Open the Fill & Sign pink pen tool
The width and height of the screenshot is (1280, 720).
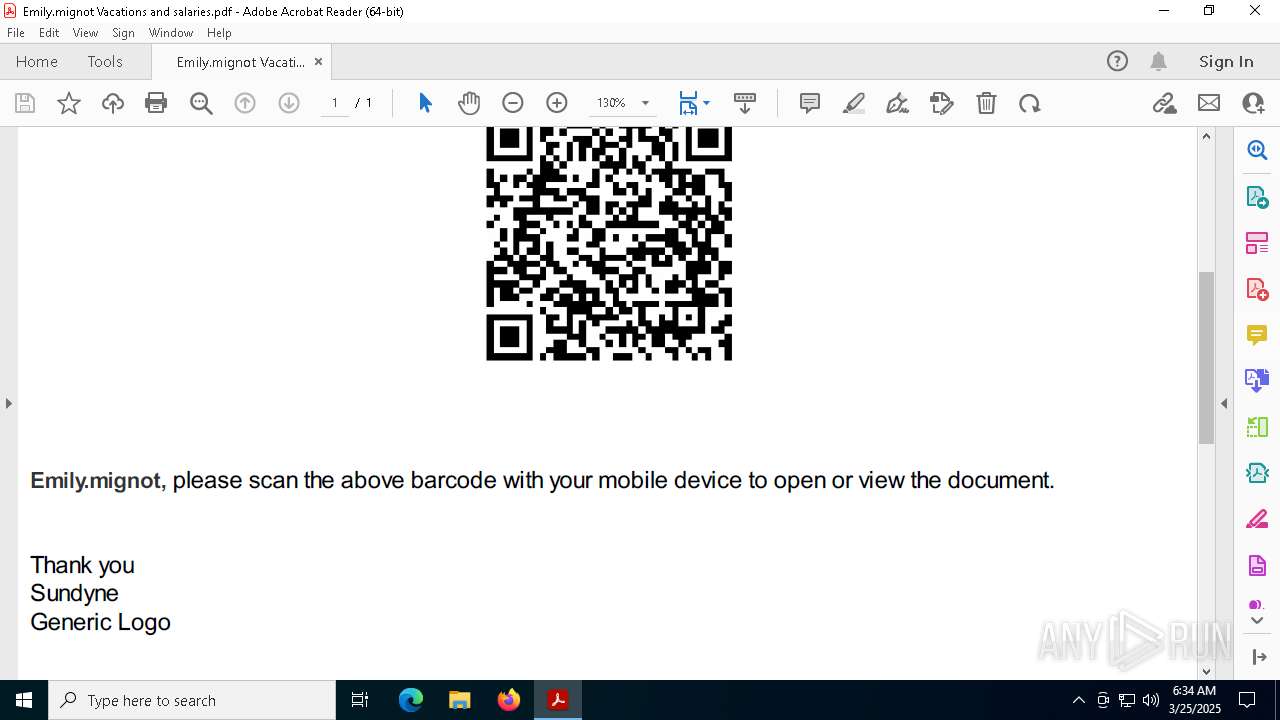pyautogui.click(x=1257, y=519)
